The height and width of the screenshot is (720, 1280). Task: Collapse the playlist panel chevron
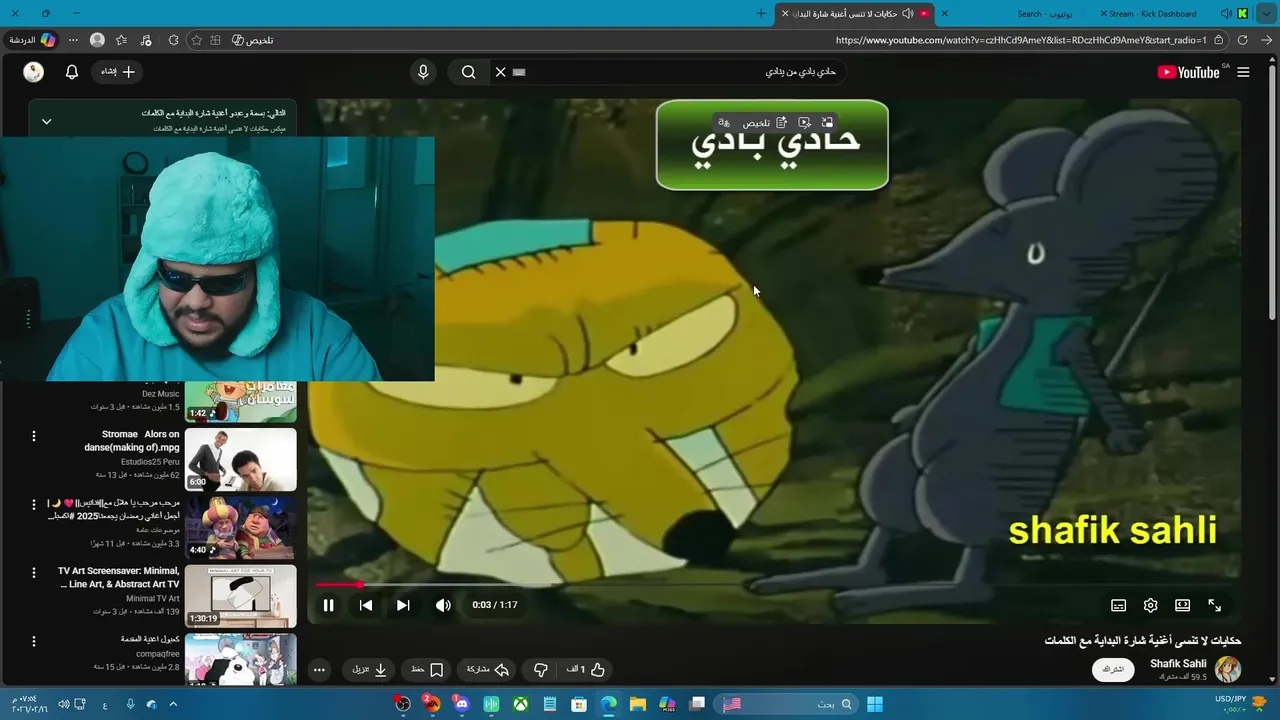point(46,121)
